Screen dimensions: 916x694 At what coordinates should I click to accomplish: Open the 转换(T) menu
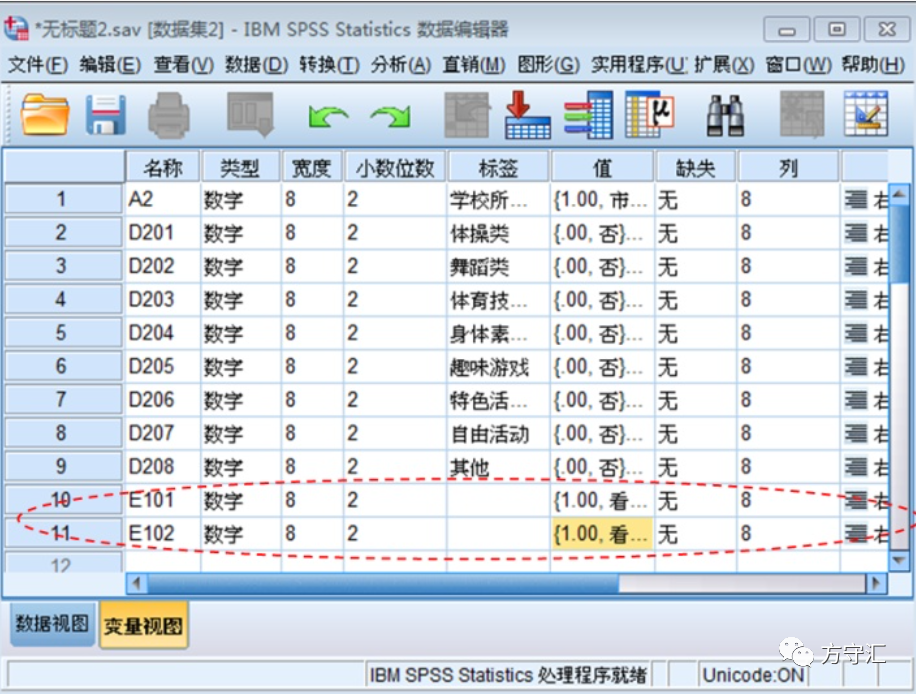pos(329,64)
